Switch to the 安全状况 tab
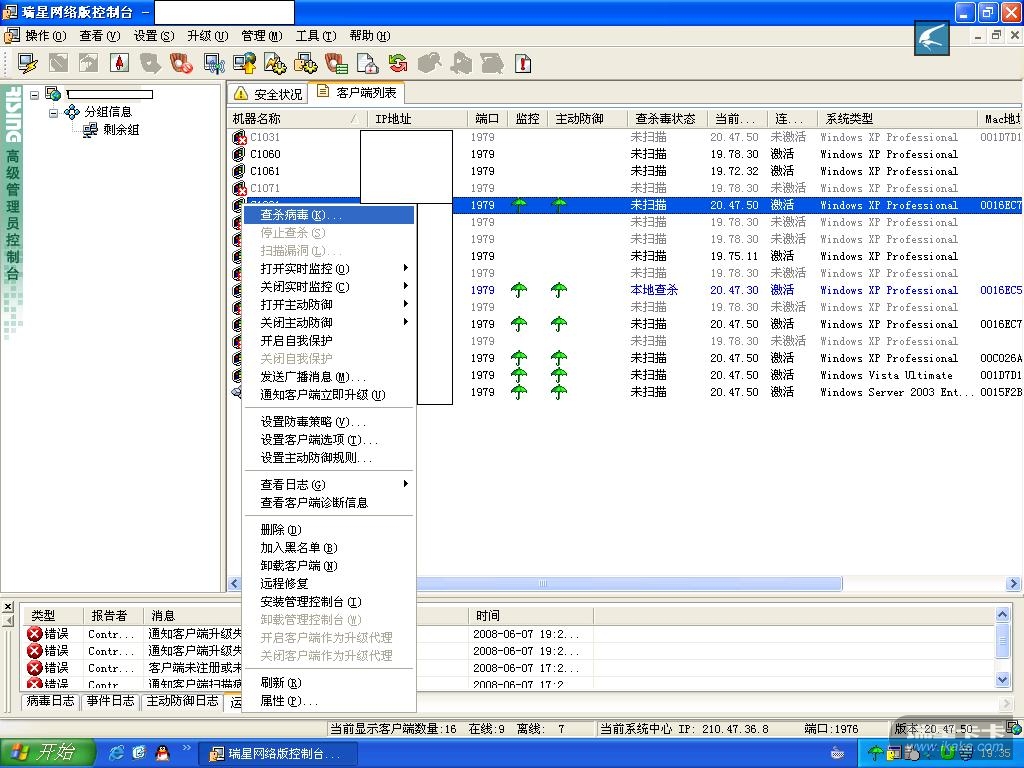Screen dimensions: 1024x768 pyautogui.click(x=268, y=94)
